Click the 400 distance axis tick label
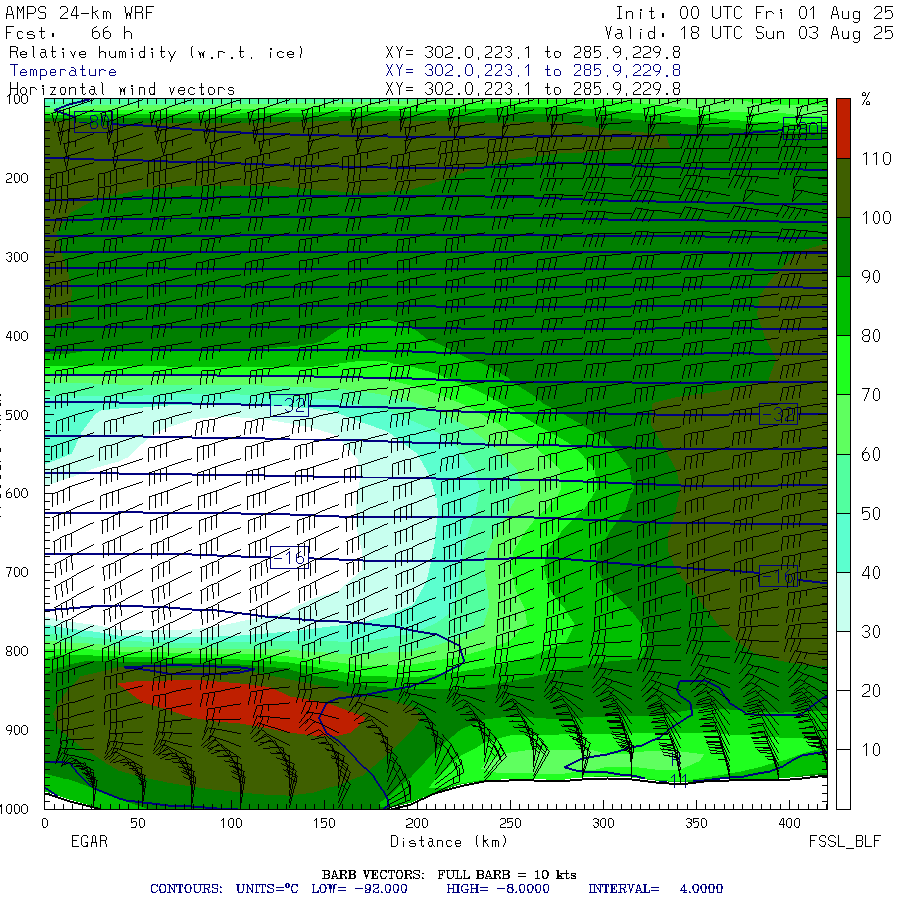Viewport: 900px width, 900px height. 789,824
